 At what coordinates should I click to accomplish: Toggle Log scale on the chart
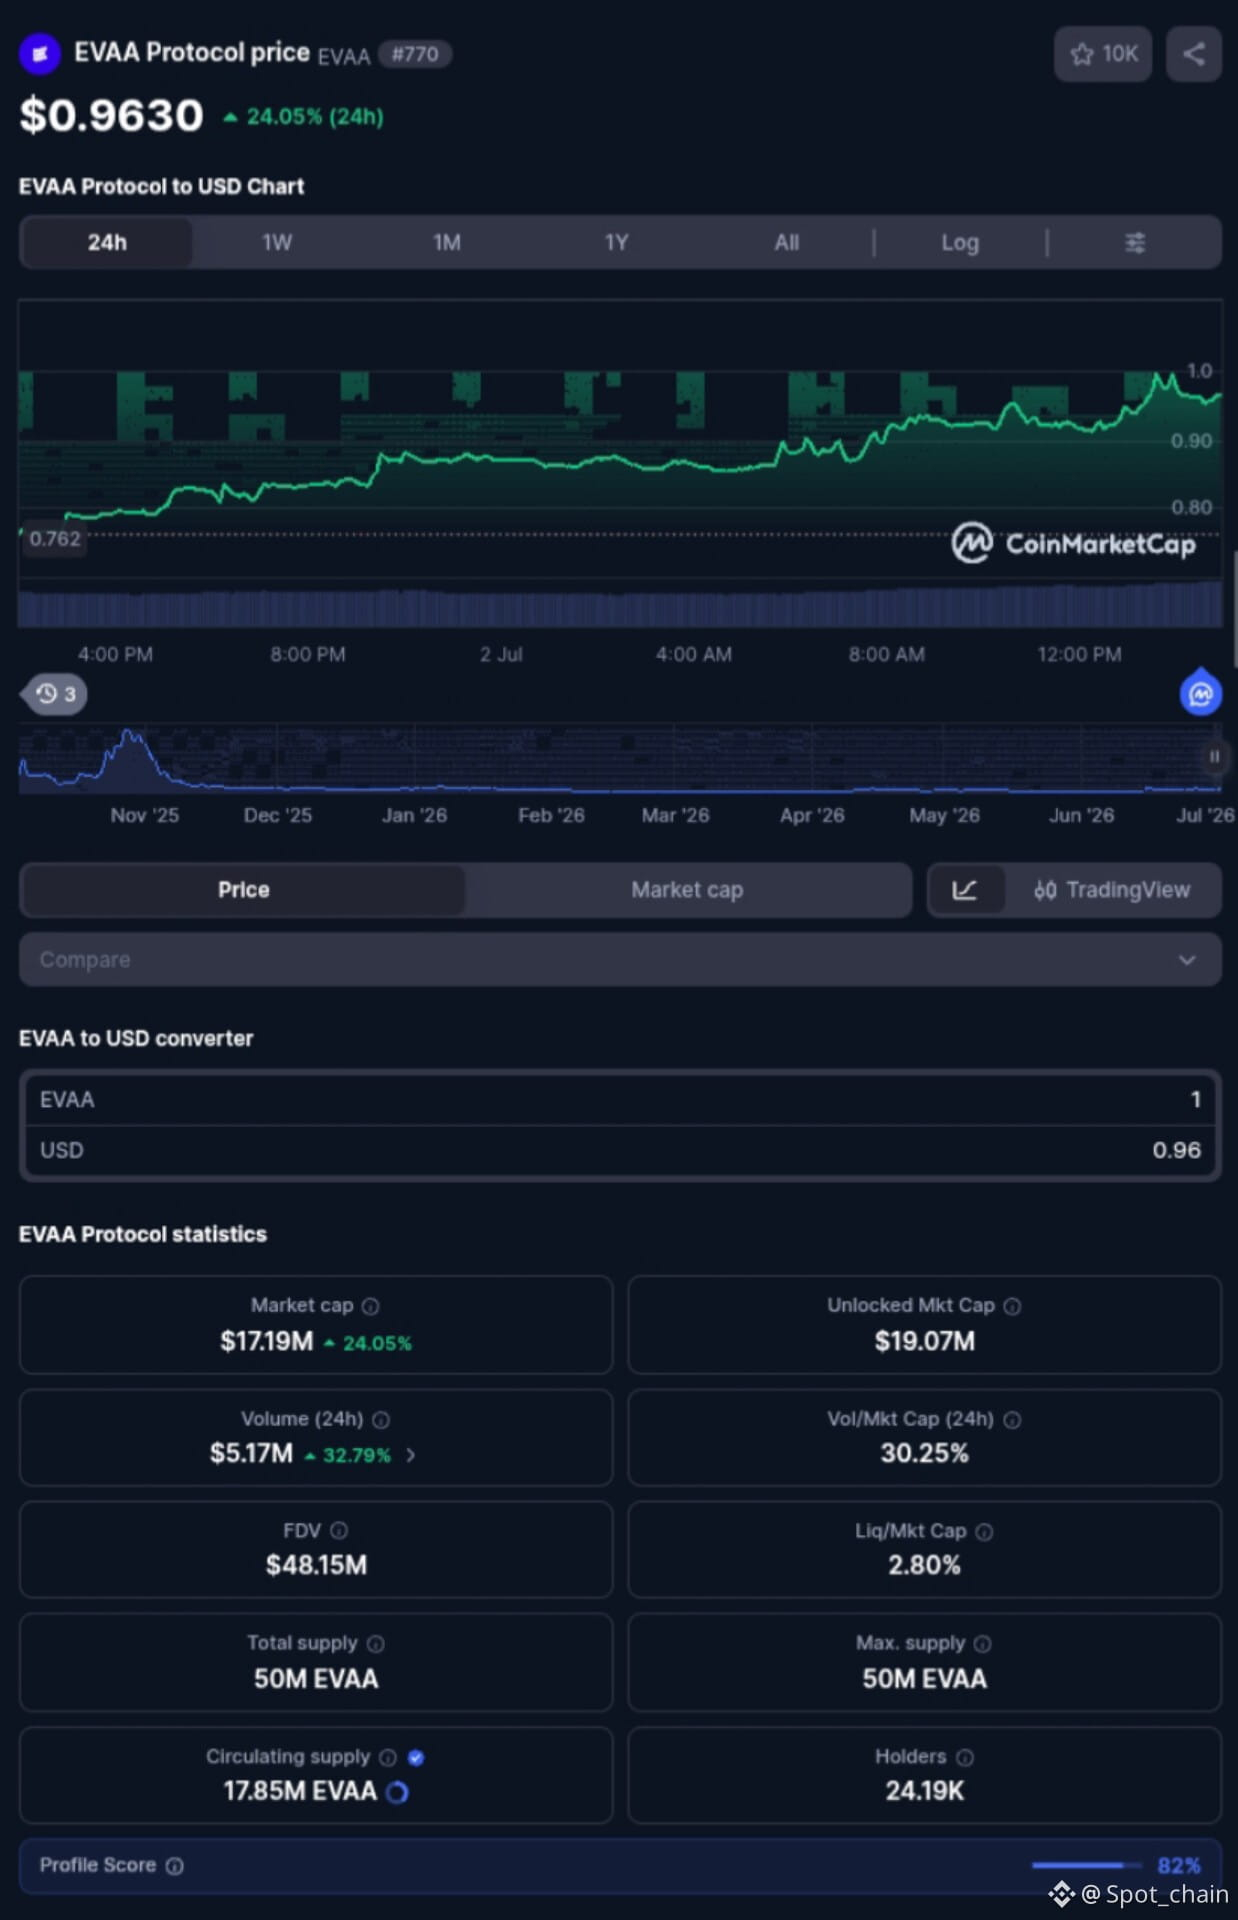tap(960, 243)
